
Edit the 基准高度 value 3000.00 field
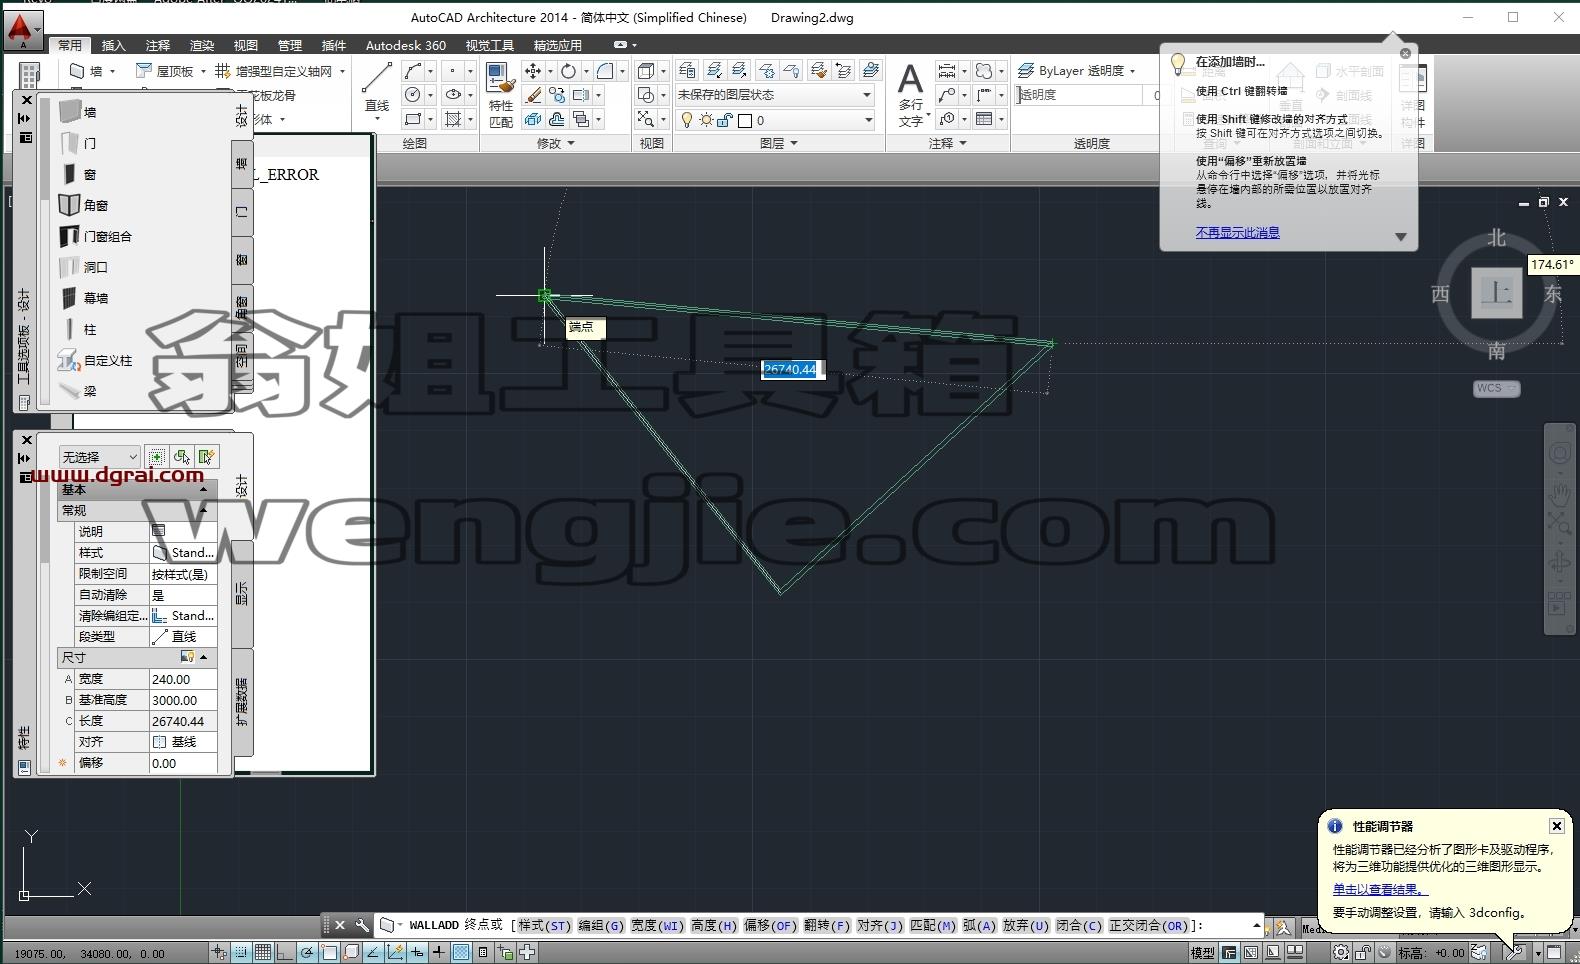pos(183,700)
